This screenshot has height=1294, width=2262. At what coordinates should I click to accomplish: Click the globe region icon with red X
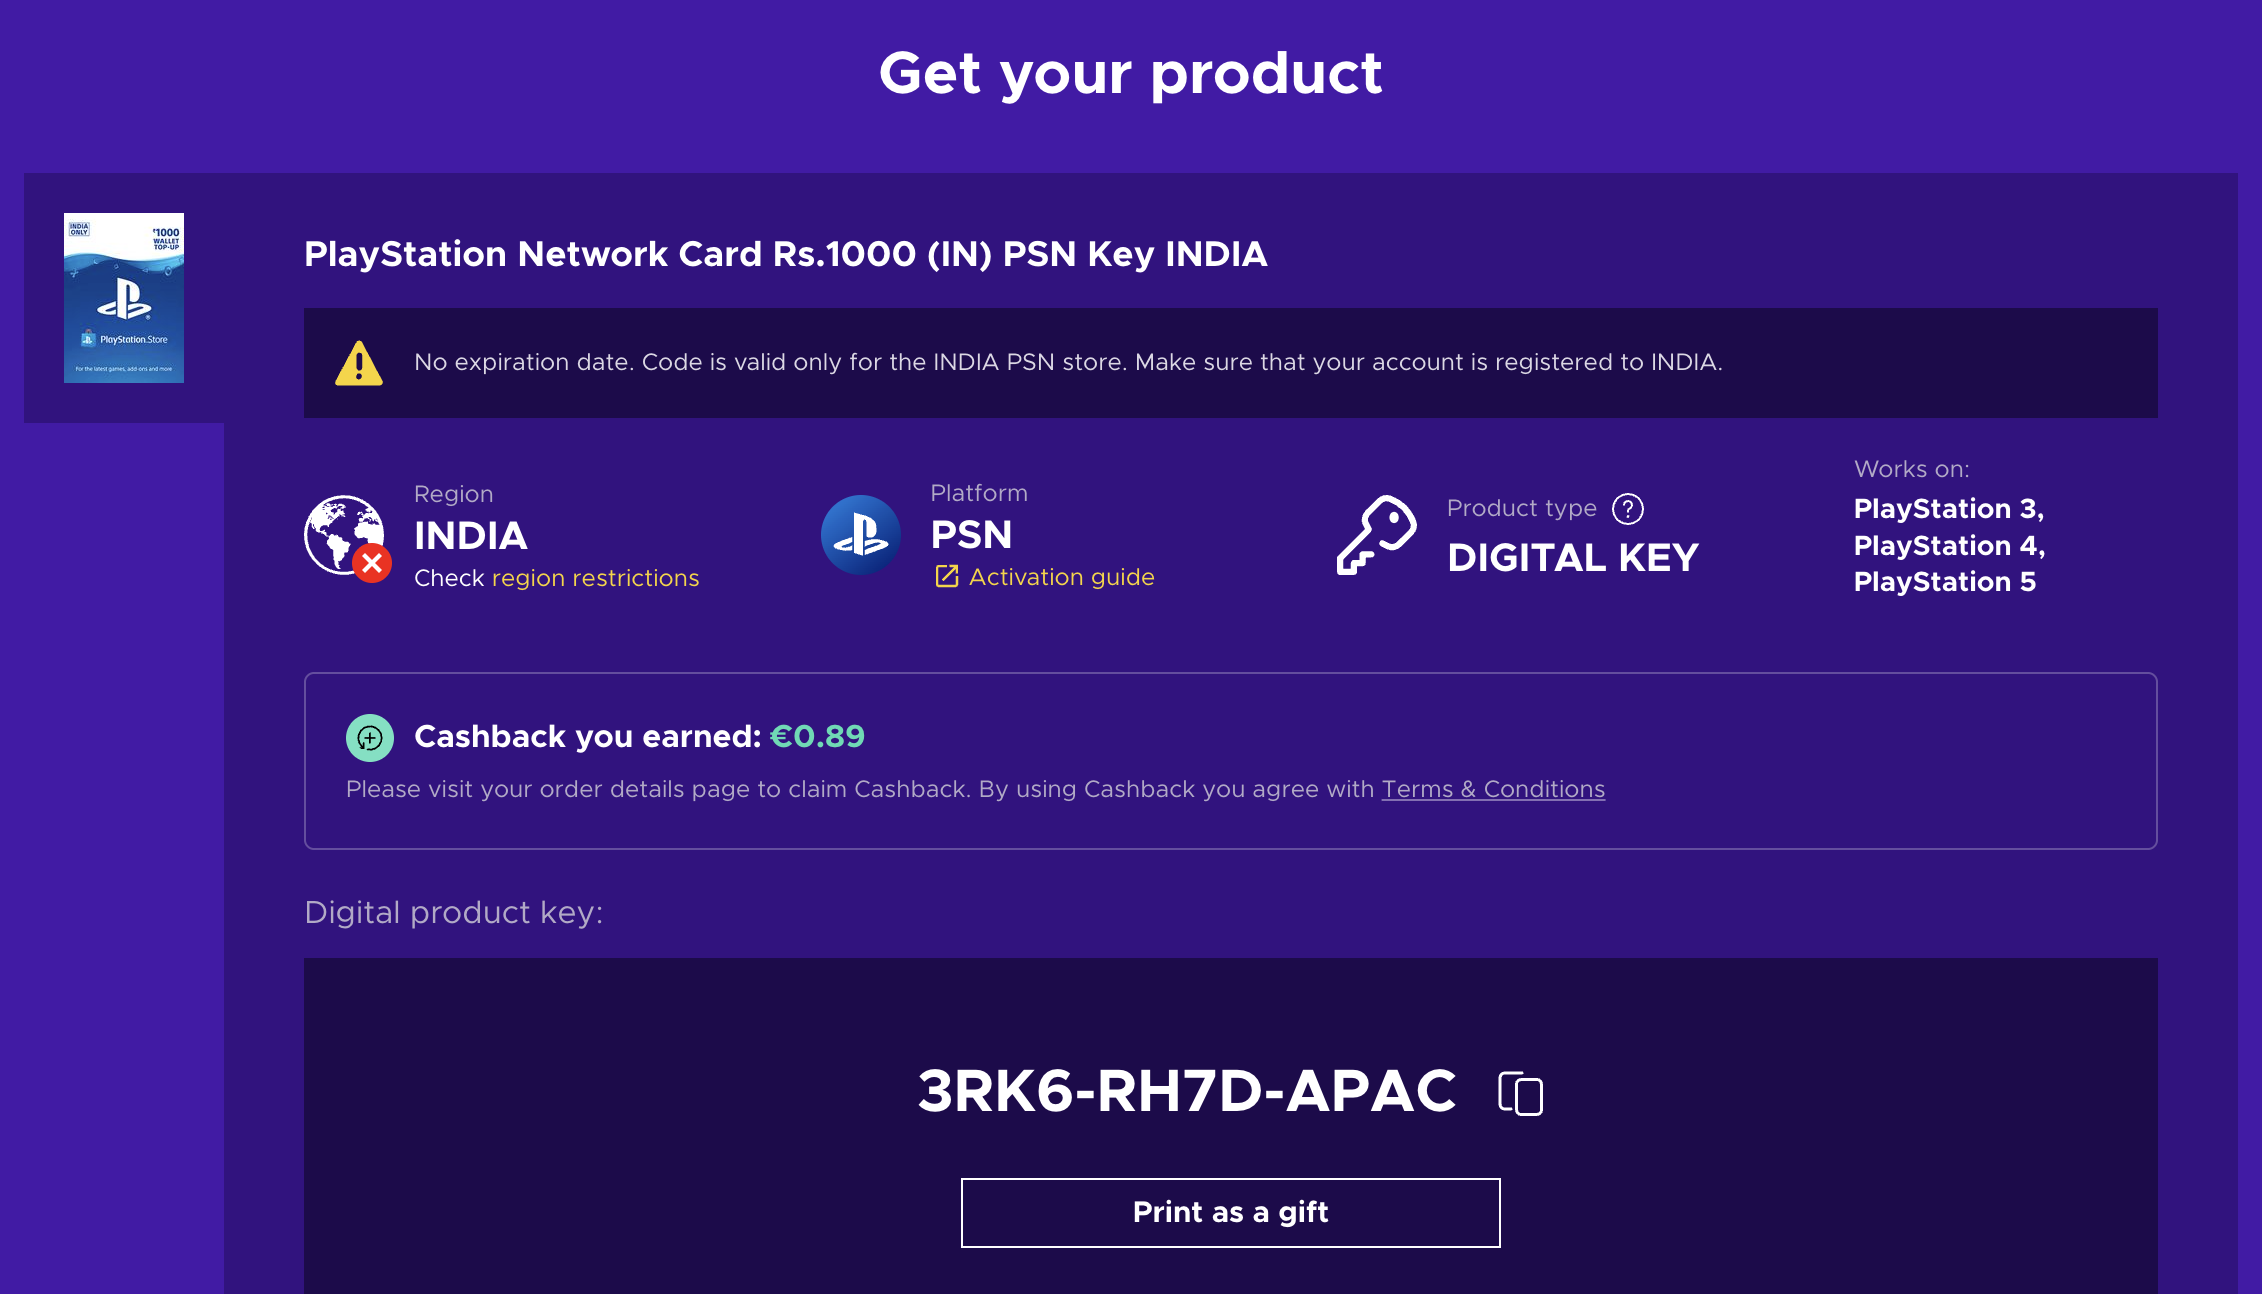[346, 537]
